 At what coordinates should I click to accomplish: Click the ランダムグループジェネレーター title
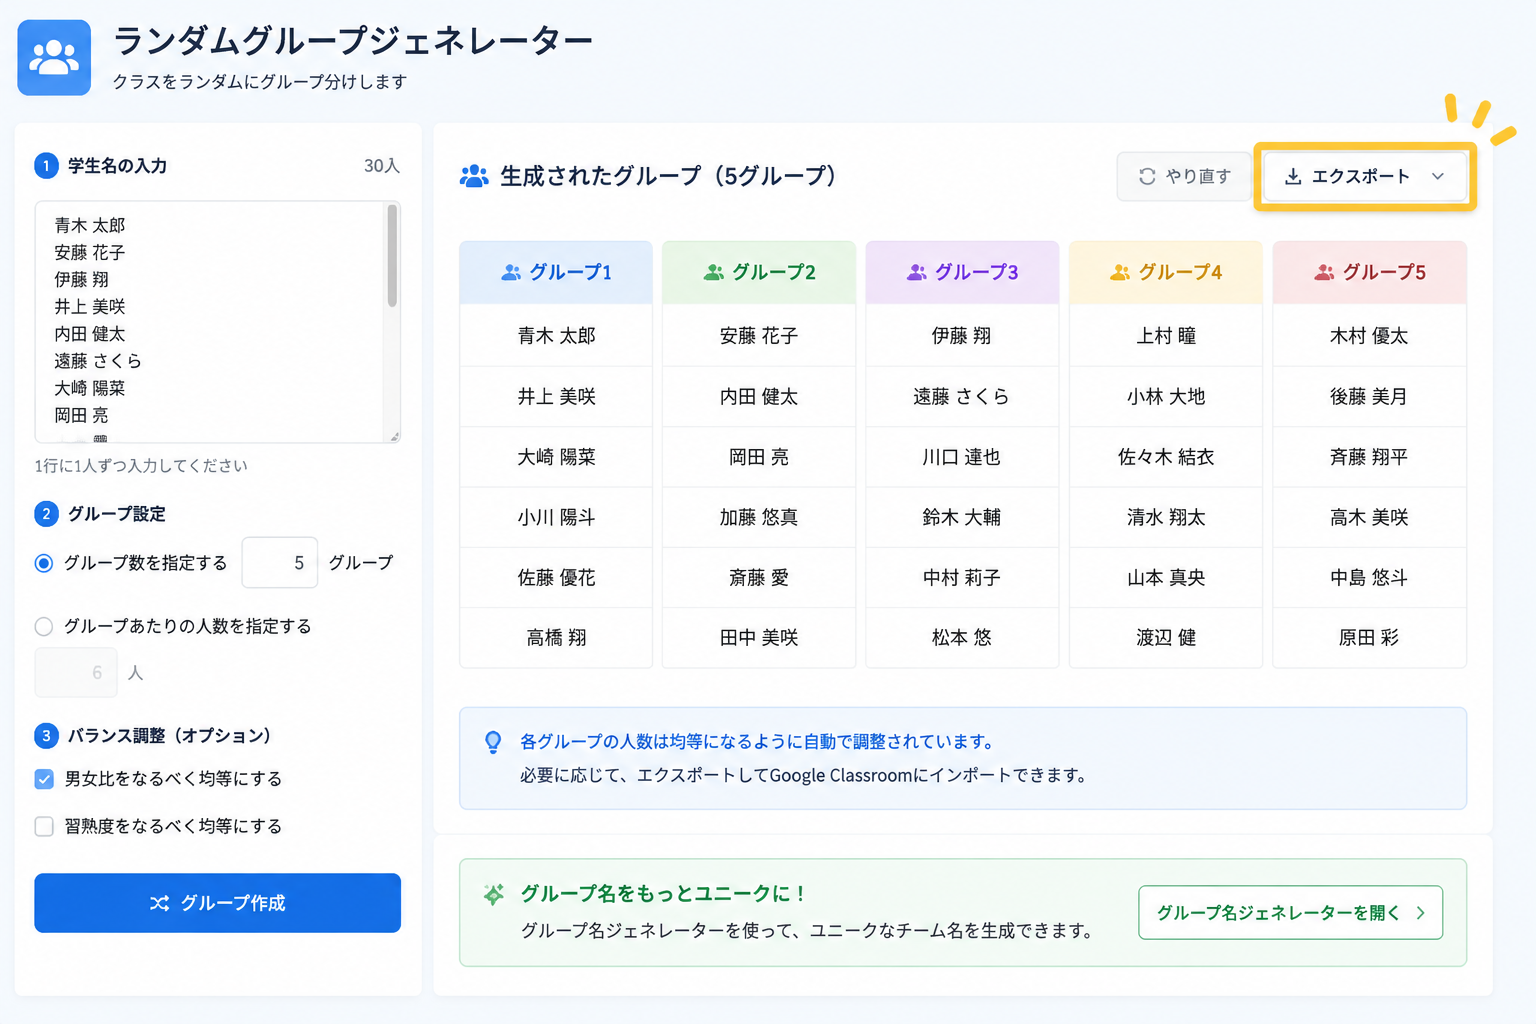coord(353,41)
